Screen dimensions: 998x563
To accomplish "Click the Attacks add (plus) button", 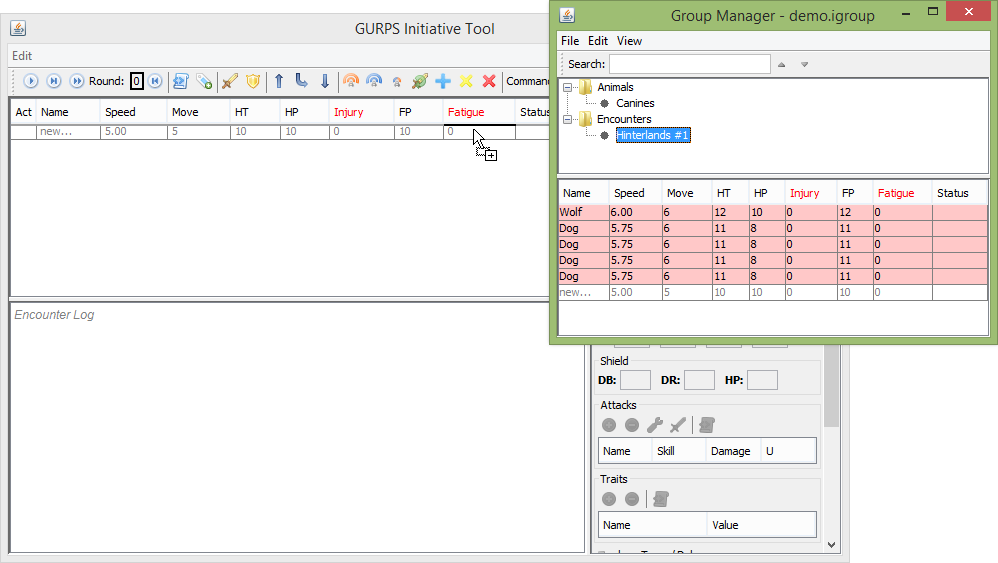I will click(609, 425).
